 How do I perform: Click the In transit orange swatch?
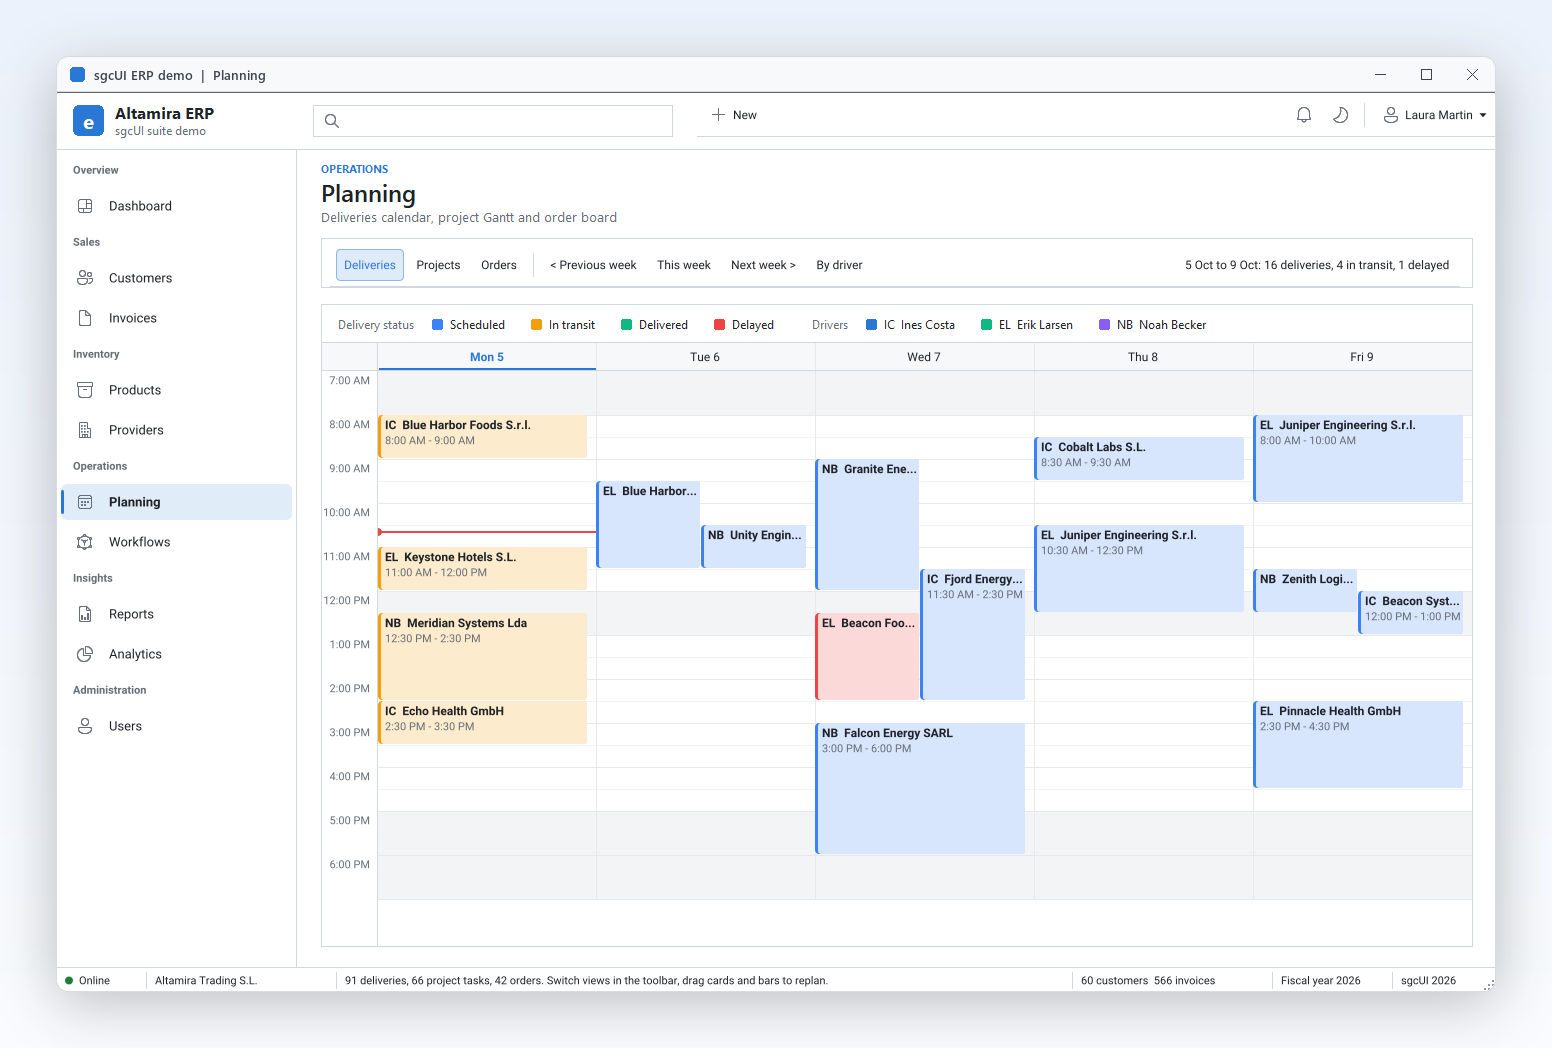click(536, 325)
